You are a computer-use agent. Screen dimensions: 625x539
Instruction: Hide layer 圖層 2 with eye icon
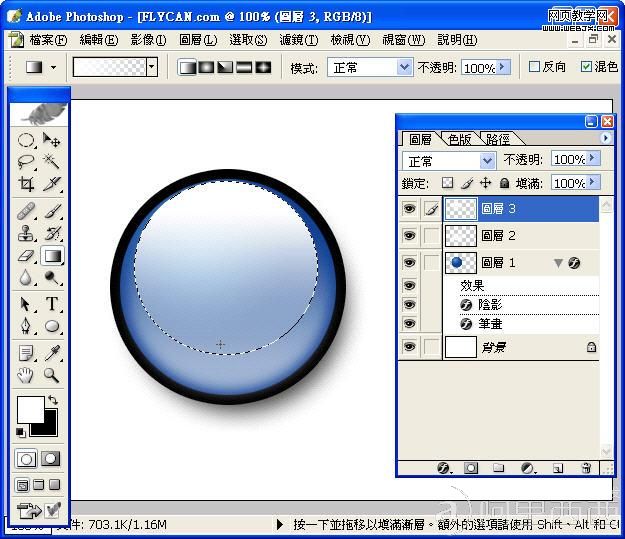[x=409, y=236]
